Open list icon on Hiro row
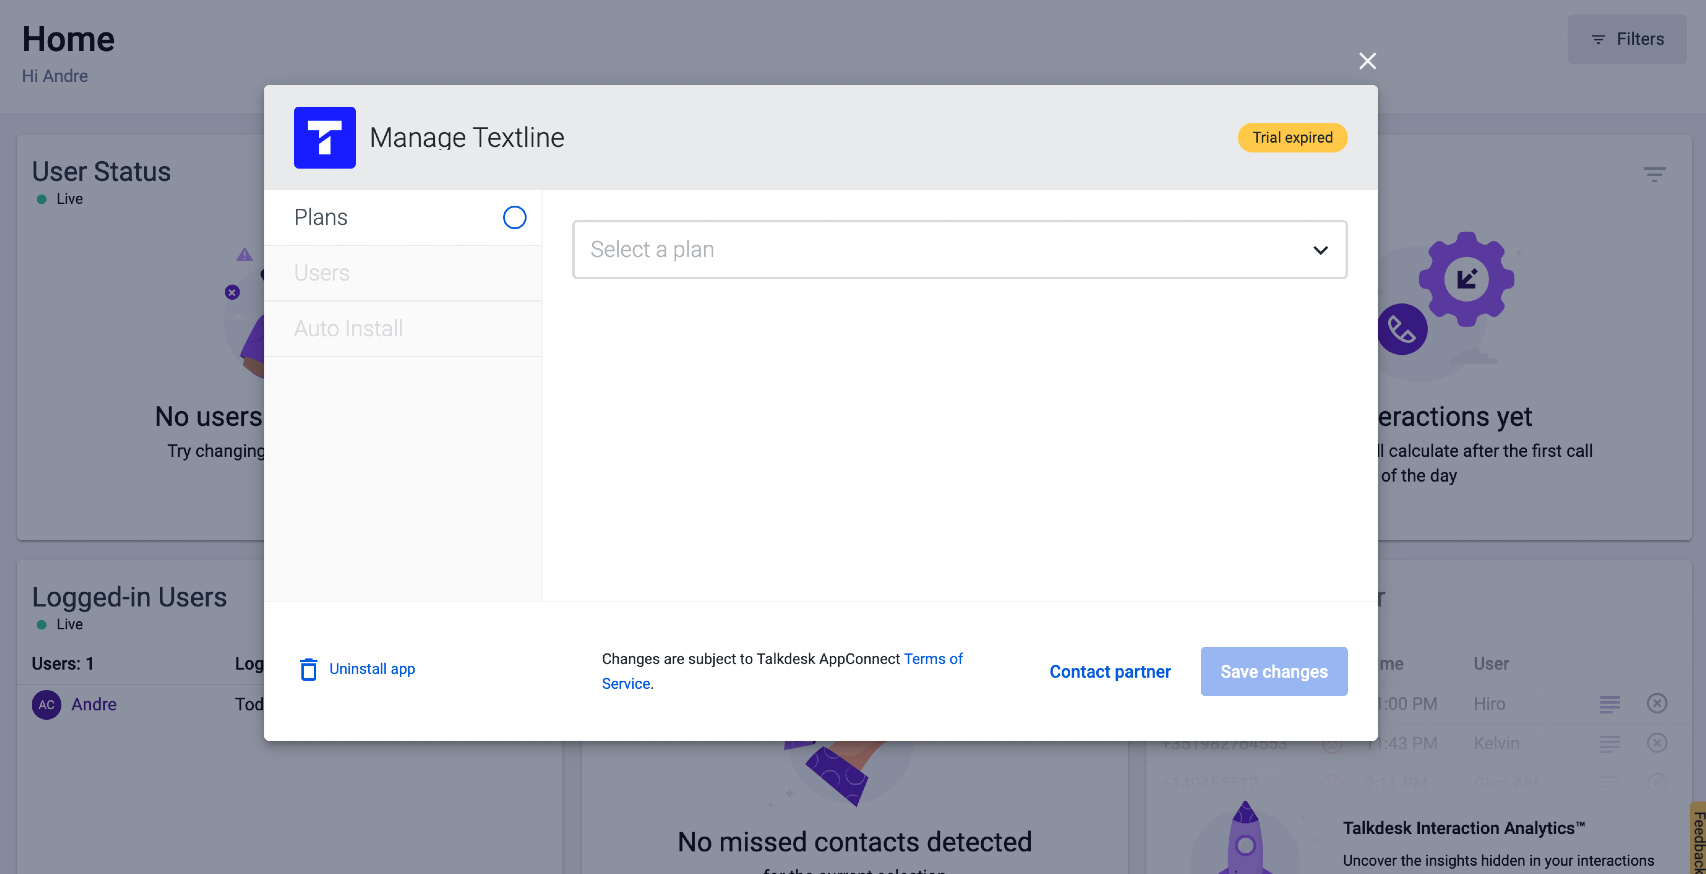Screen dimensions: 1706x874 pyautogui.click(x=1609, y=704)
